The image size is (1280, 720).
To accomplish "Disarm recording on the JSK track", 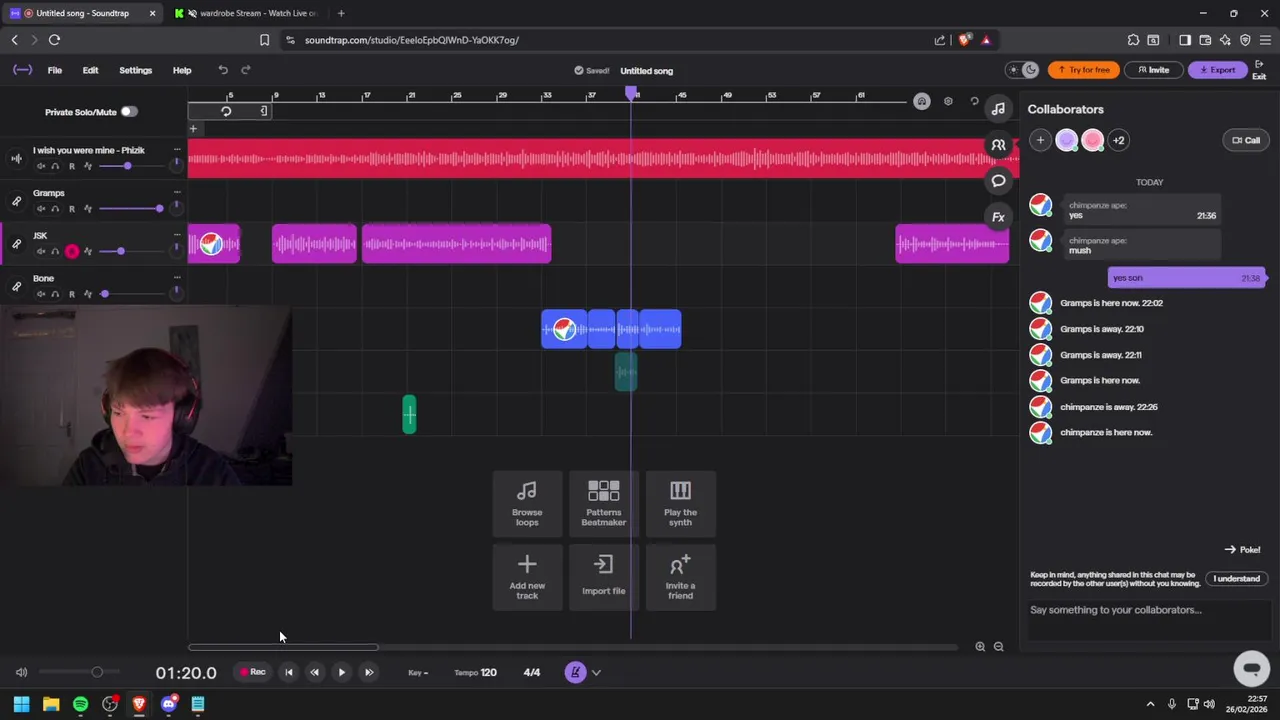I will [72, 251].
